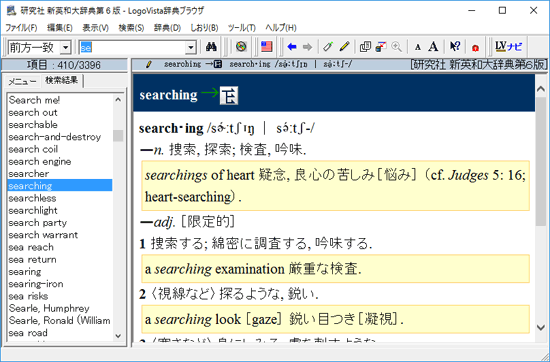Select 'search out' entry
Screen dimensions: 550x362
(x=60, y=113)
